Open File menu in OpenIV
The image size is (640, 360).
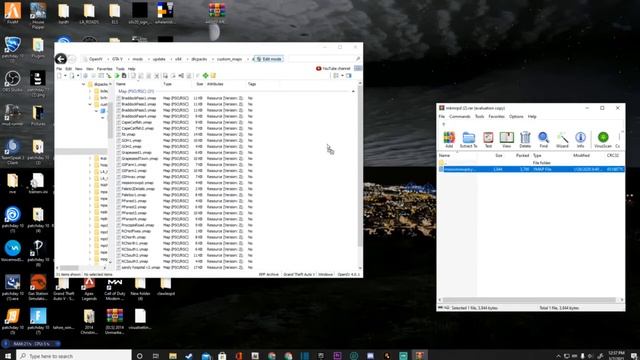coord(59,69)
